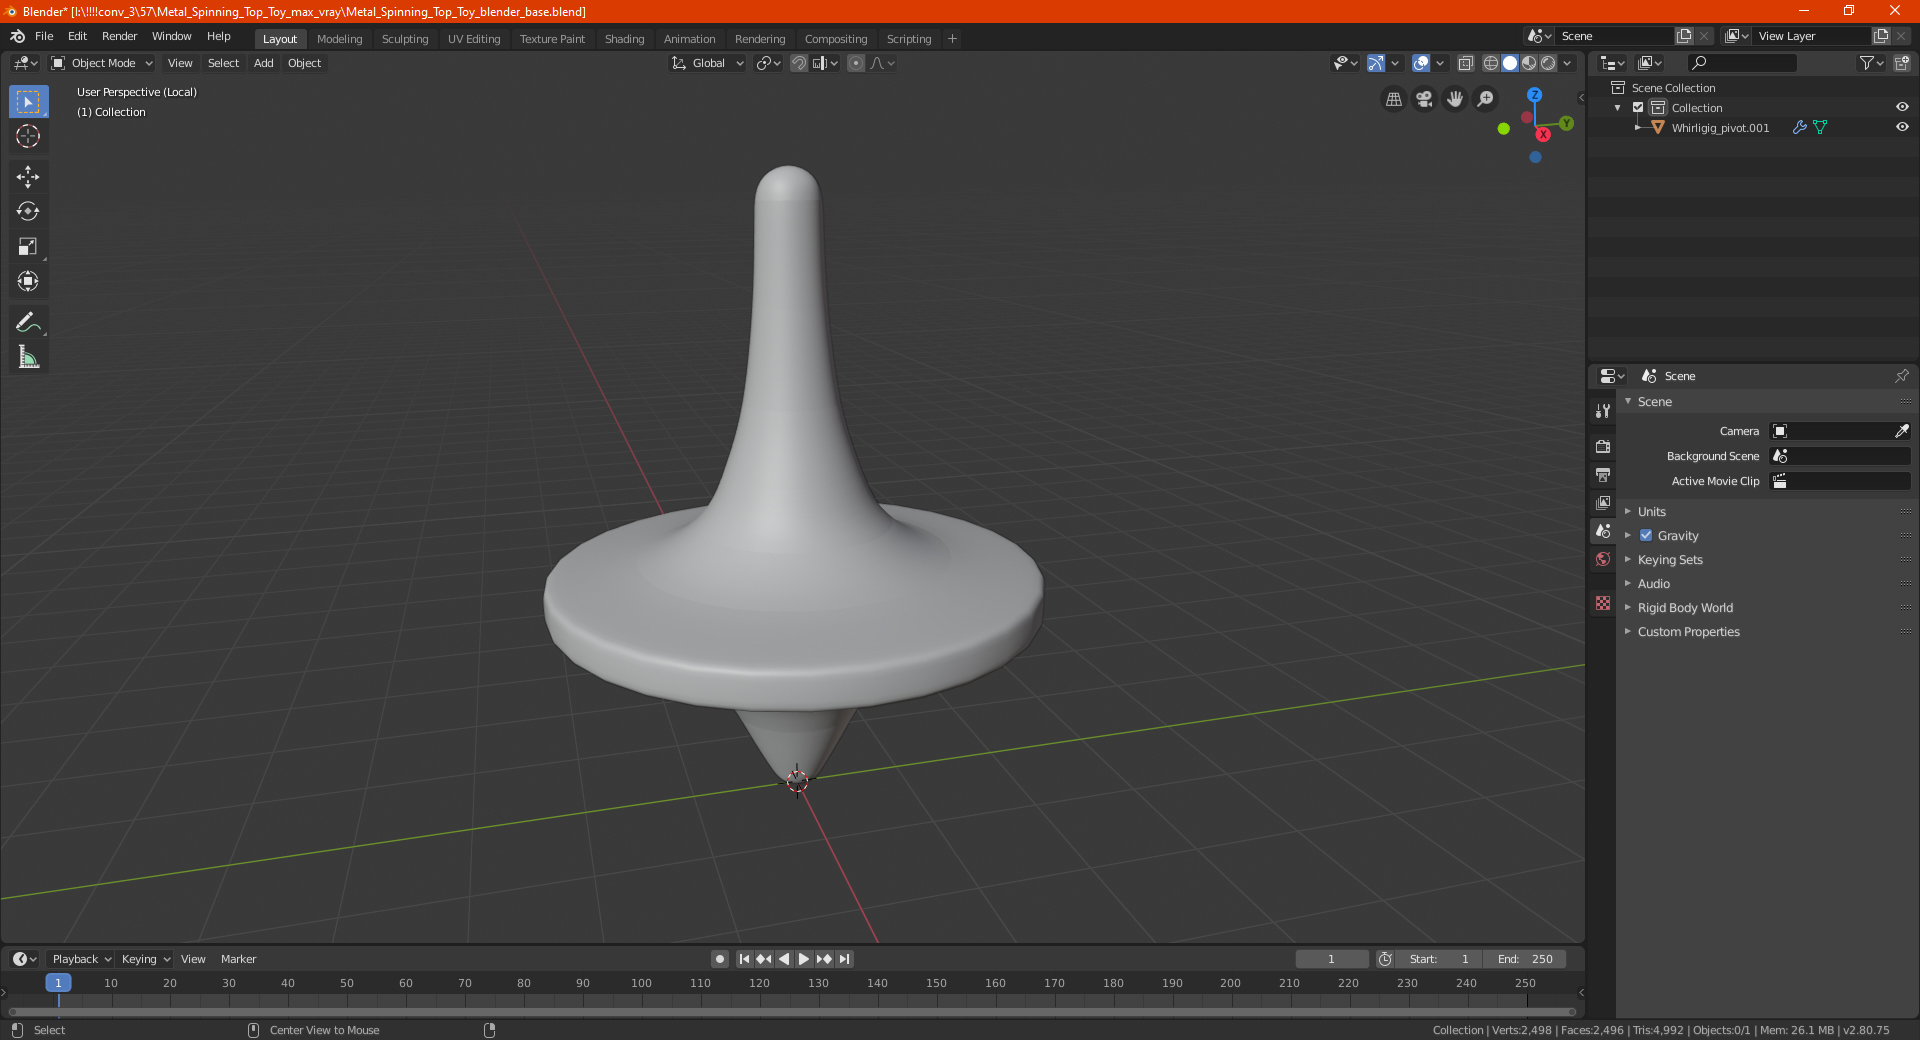The image size is (1920, 1040).
Task: Open the Object Mode dropdown
Action: (102, 63)
